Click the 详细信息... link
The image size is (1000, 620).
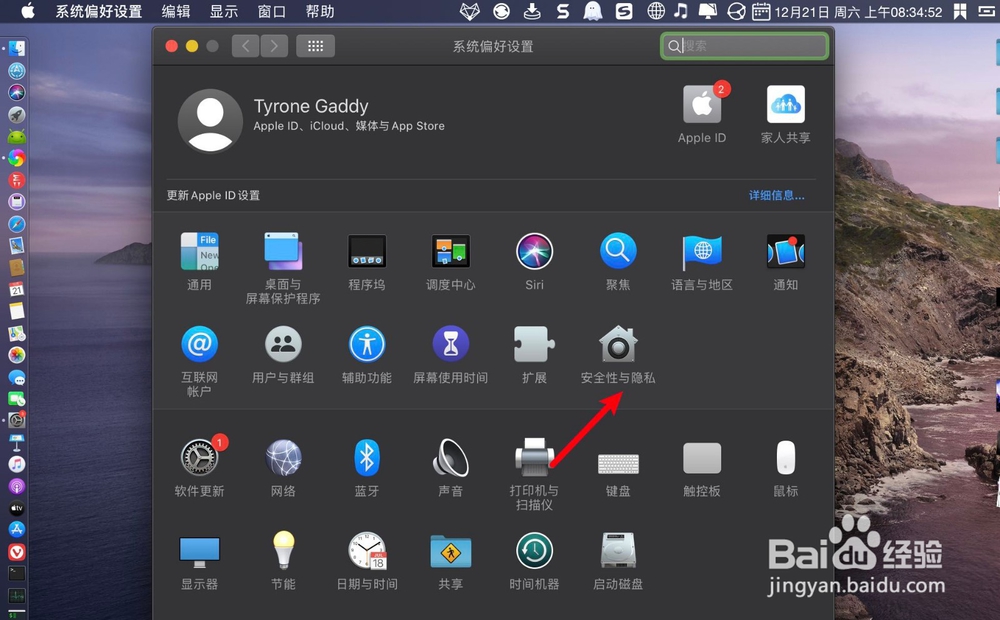point(776,195)
